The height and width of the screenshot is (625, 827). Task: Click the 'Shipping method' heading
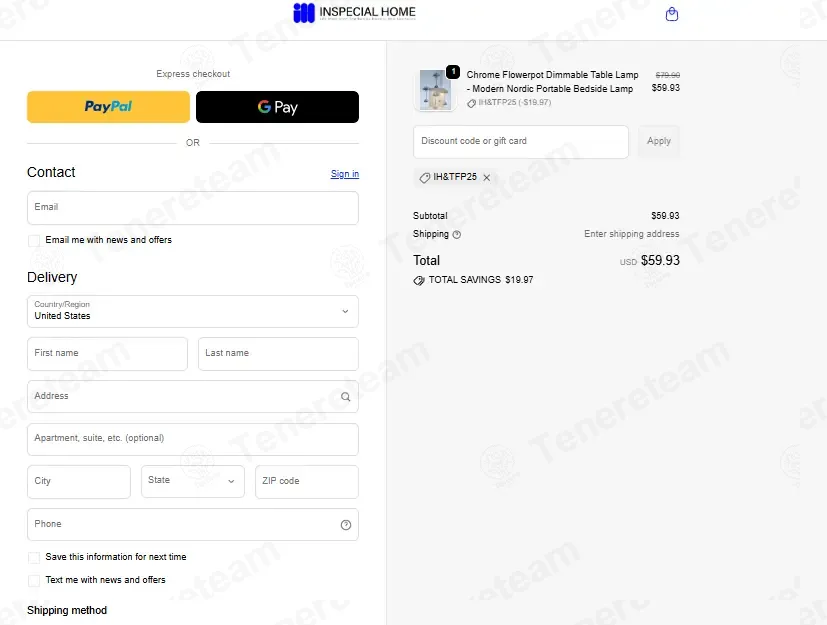tap(67, 610)
